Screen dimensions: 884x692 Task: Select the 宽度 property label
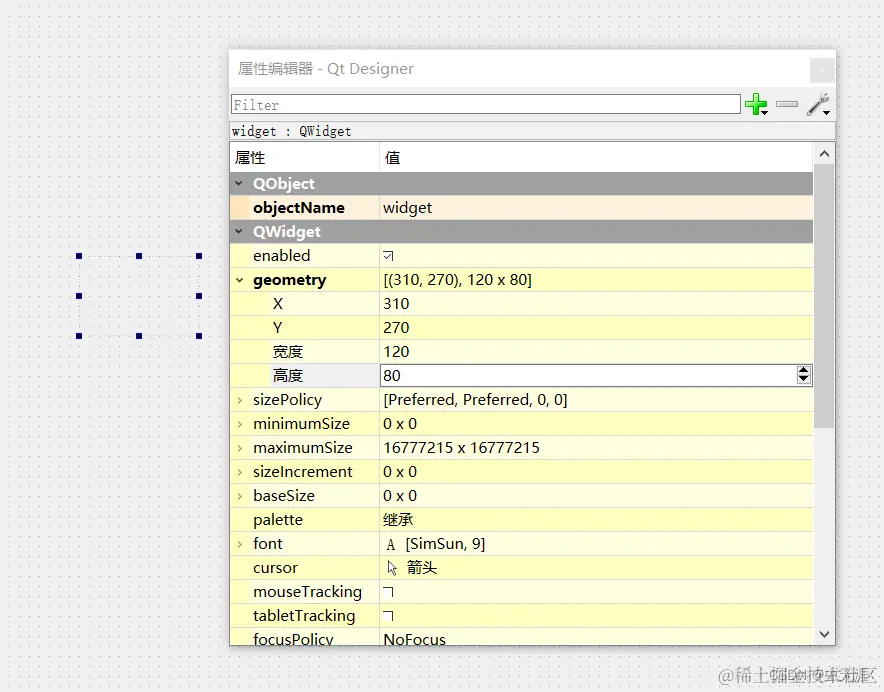tap(288, 352)
